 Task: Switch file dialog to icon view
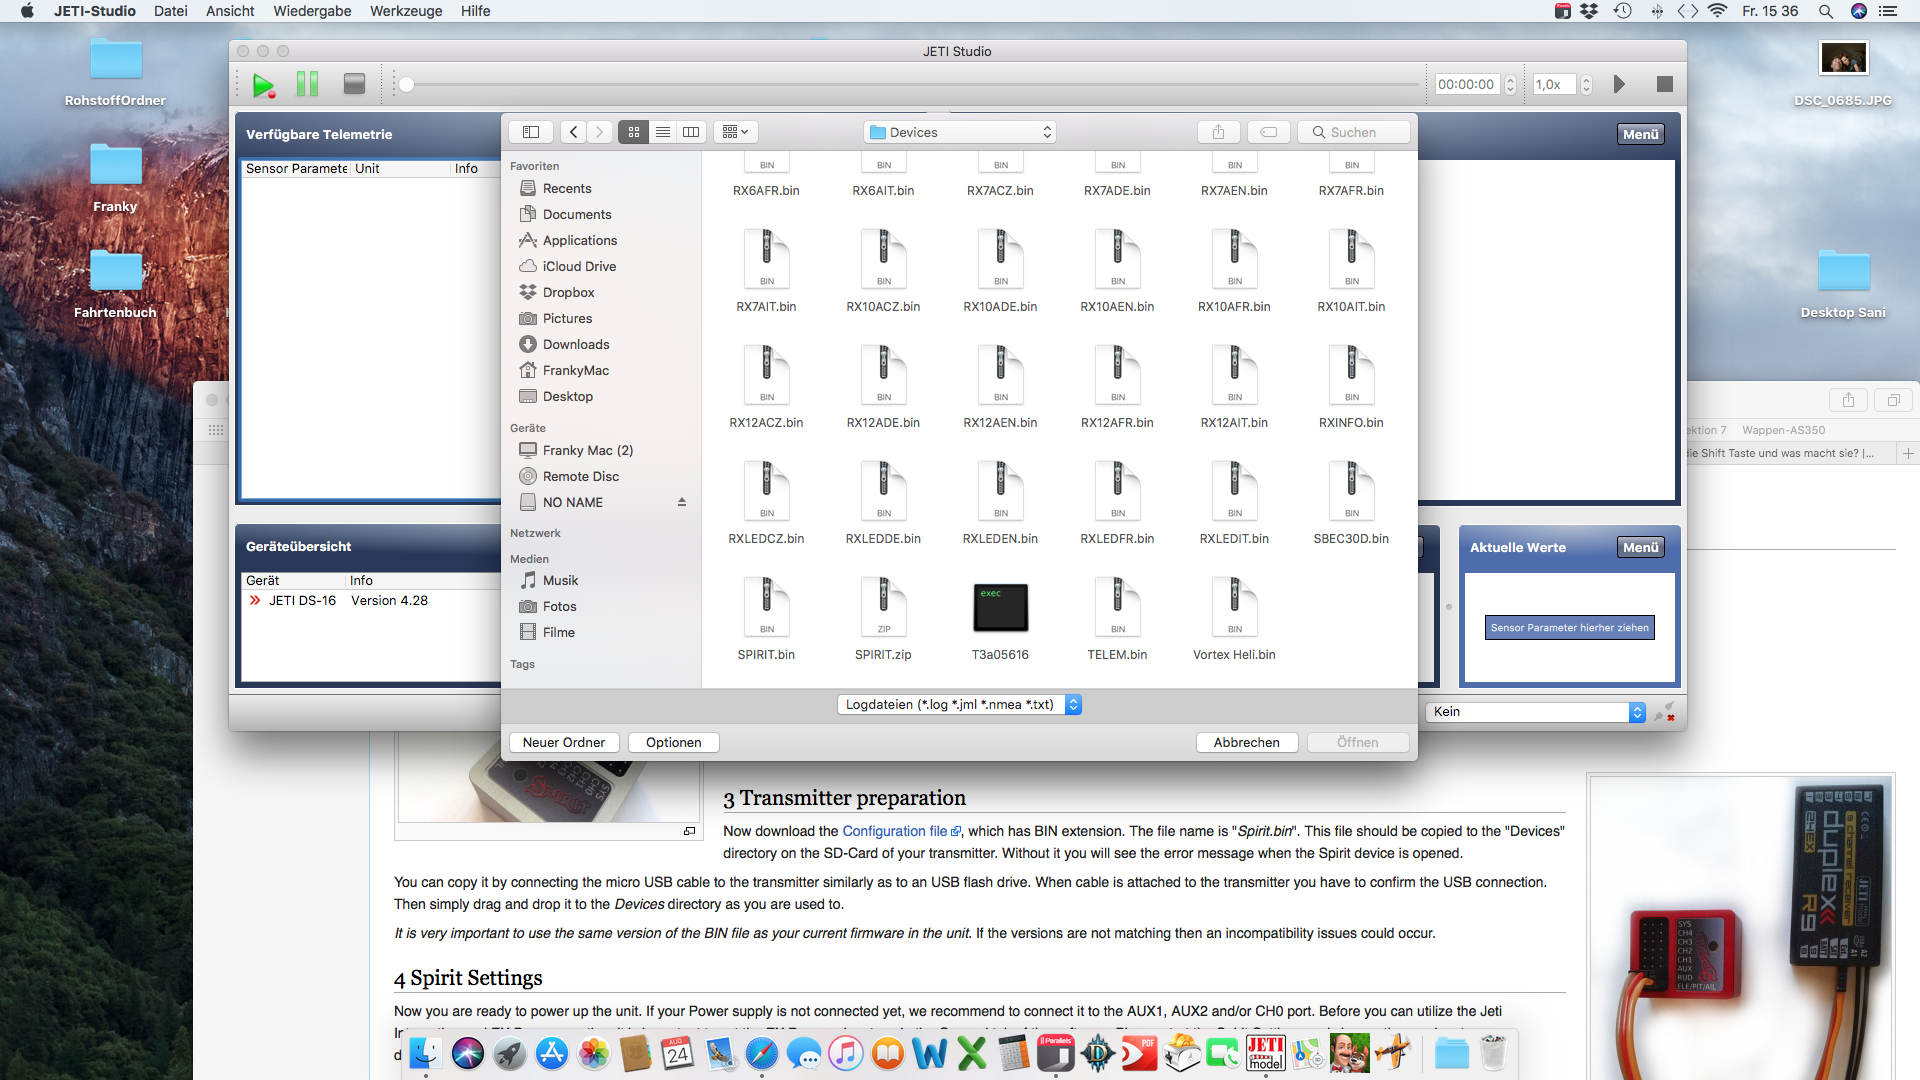click(634, 132)
